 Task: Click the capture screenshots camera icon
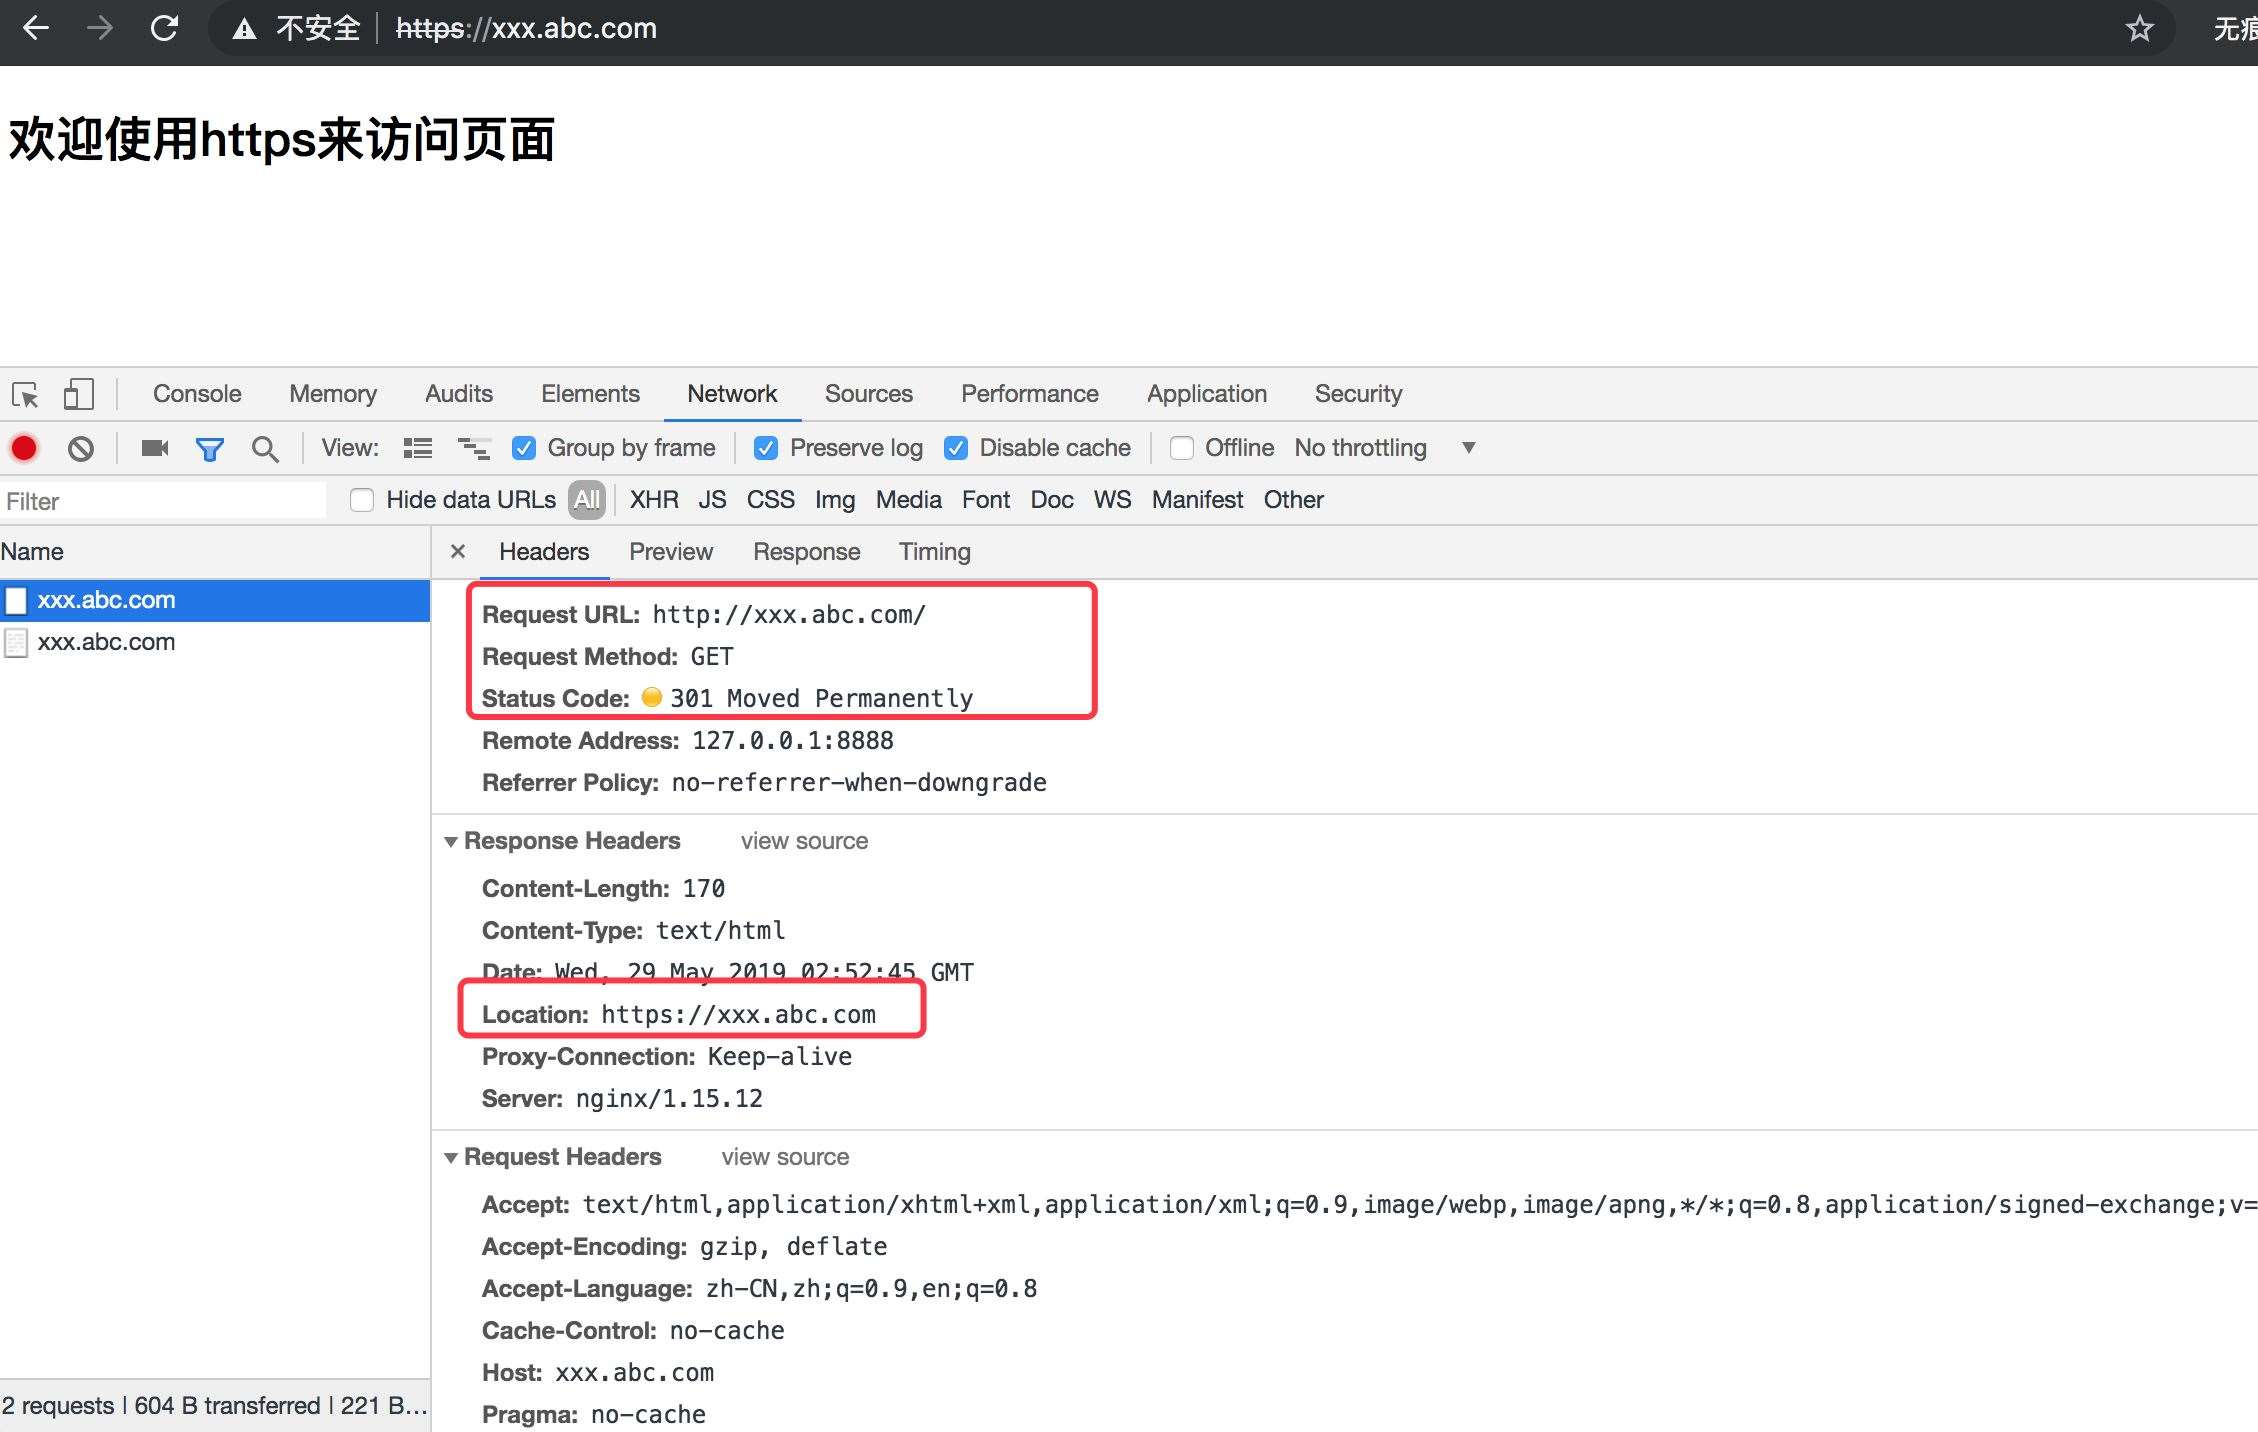pyautogui.click(x=154, y=448)
